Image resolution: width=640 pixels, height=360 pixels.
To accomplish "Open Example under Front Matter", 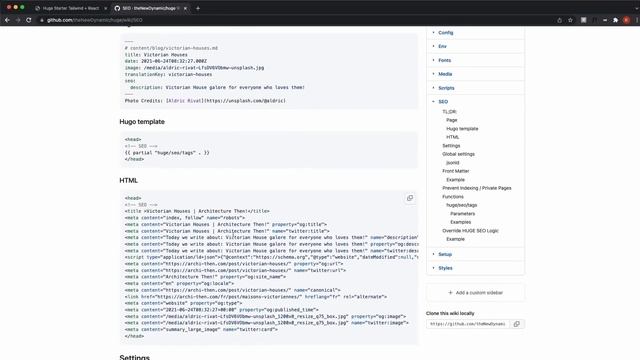I will point(456,180).
